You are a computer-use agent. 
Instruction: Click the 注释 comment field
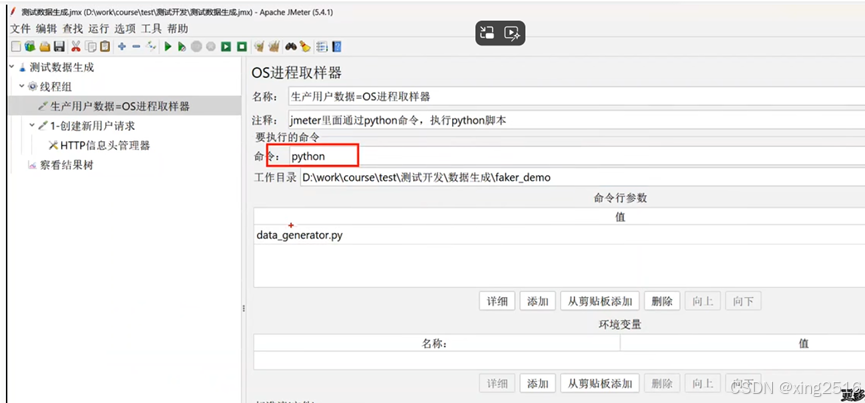[x=576, y=121]
